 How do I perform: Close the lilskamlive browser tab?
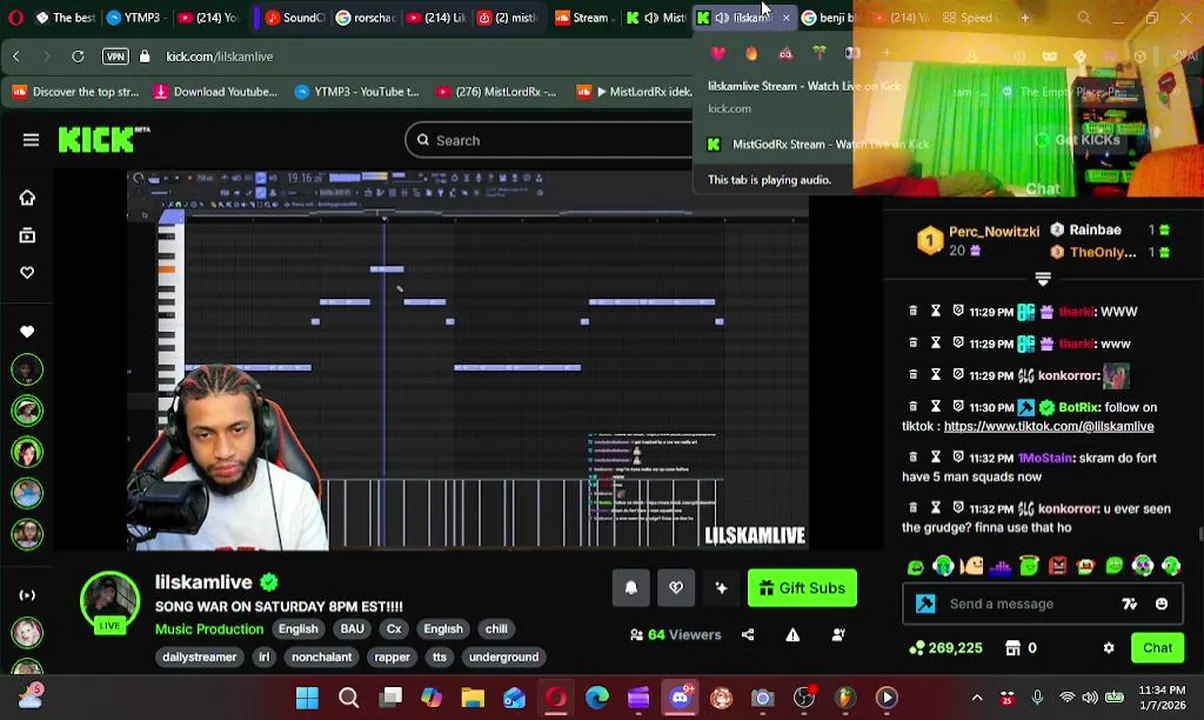pos(786,18)
